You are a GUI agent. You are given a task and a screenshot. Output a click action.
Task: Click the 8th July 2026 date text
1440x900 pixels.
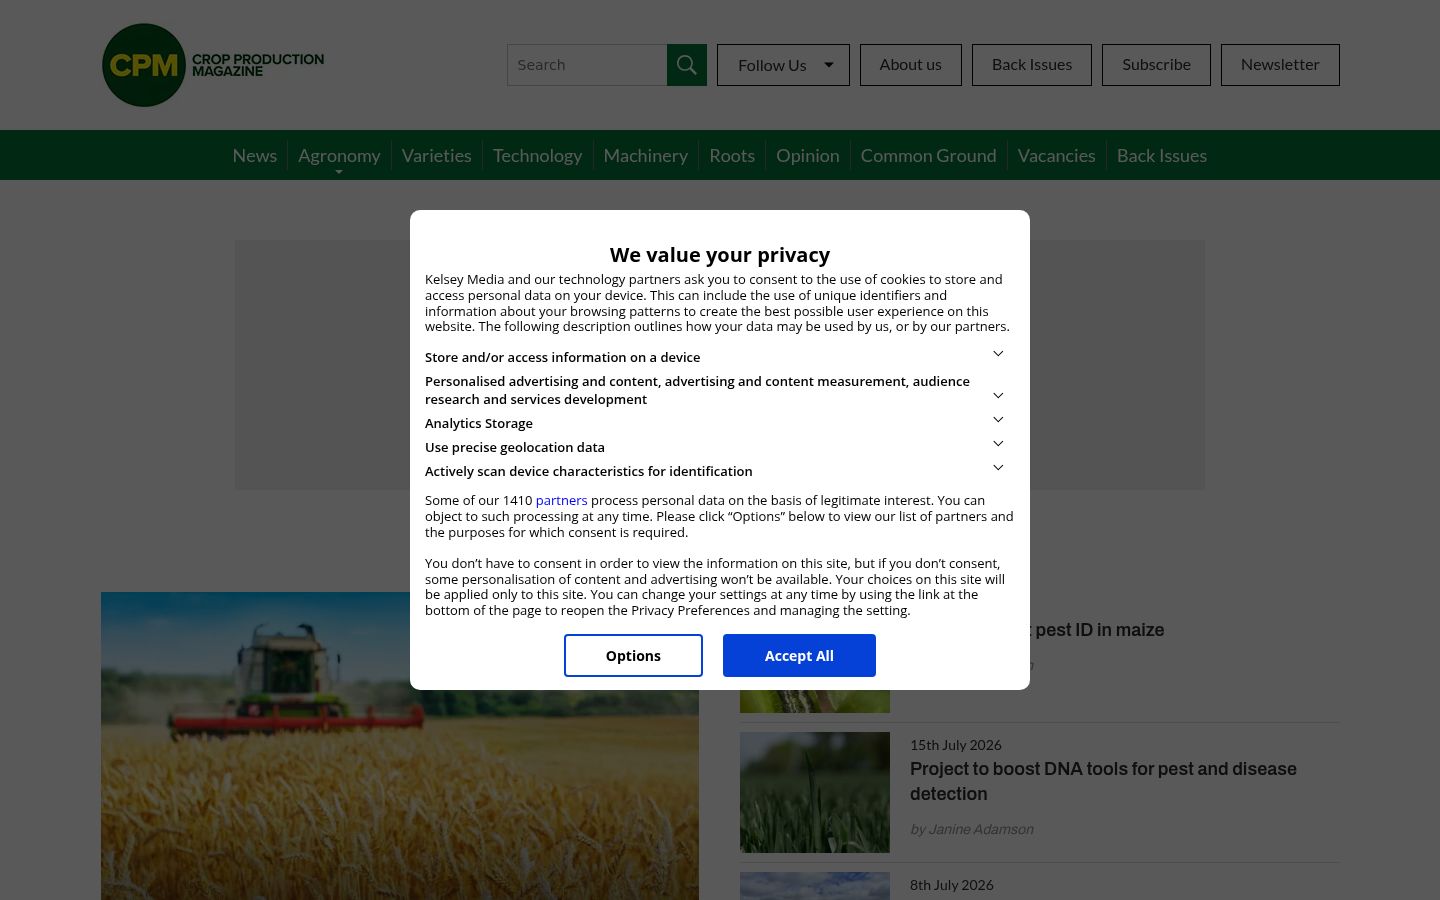pyautogui.click(x=952, y=885)
